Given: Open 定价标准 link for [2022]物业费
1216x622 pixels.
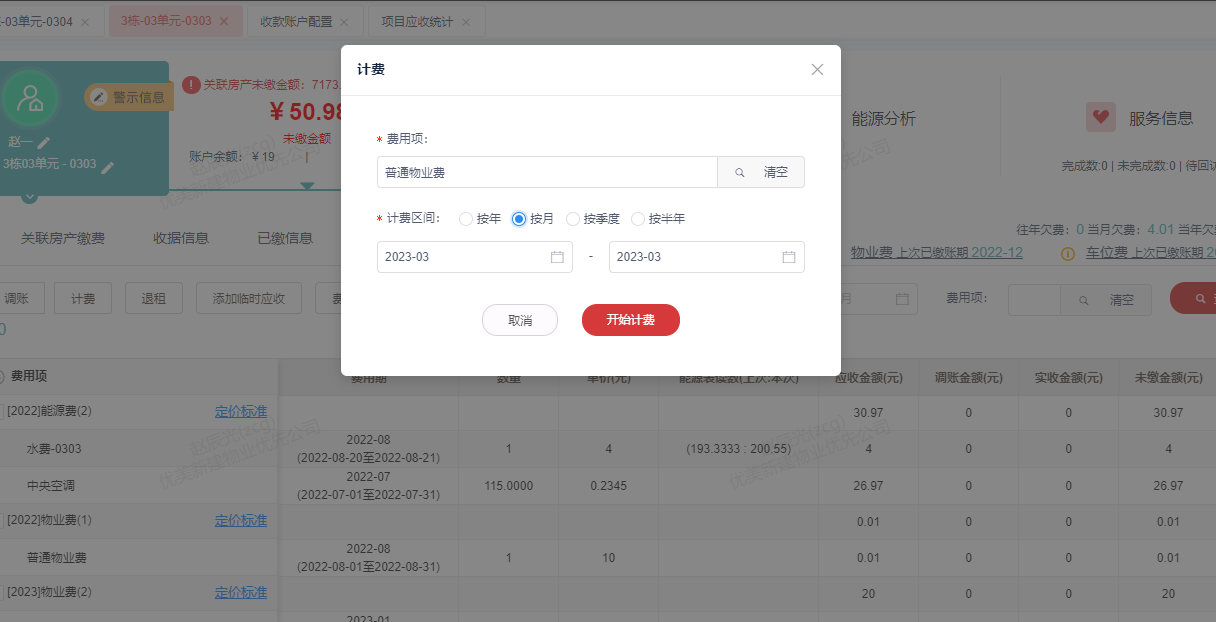Looking at the screenshot, I should pyautogui.click(x=241, y=520).
